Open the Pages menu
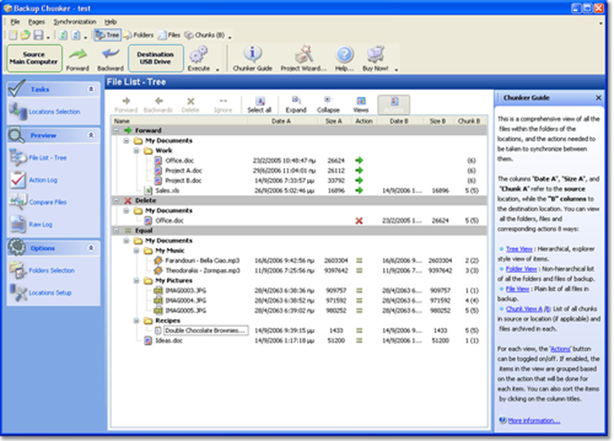Screen dimensions: 614x441 [37, 20]
